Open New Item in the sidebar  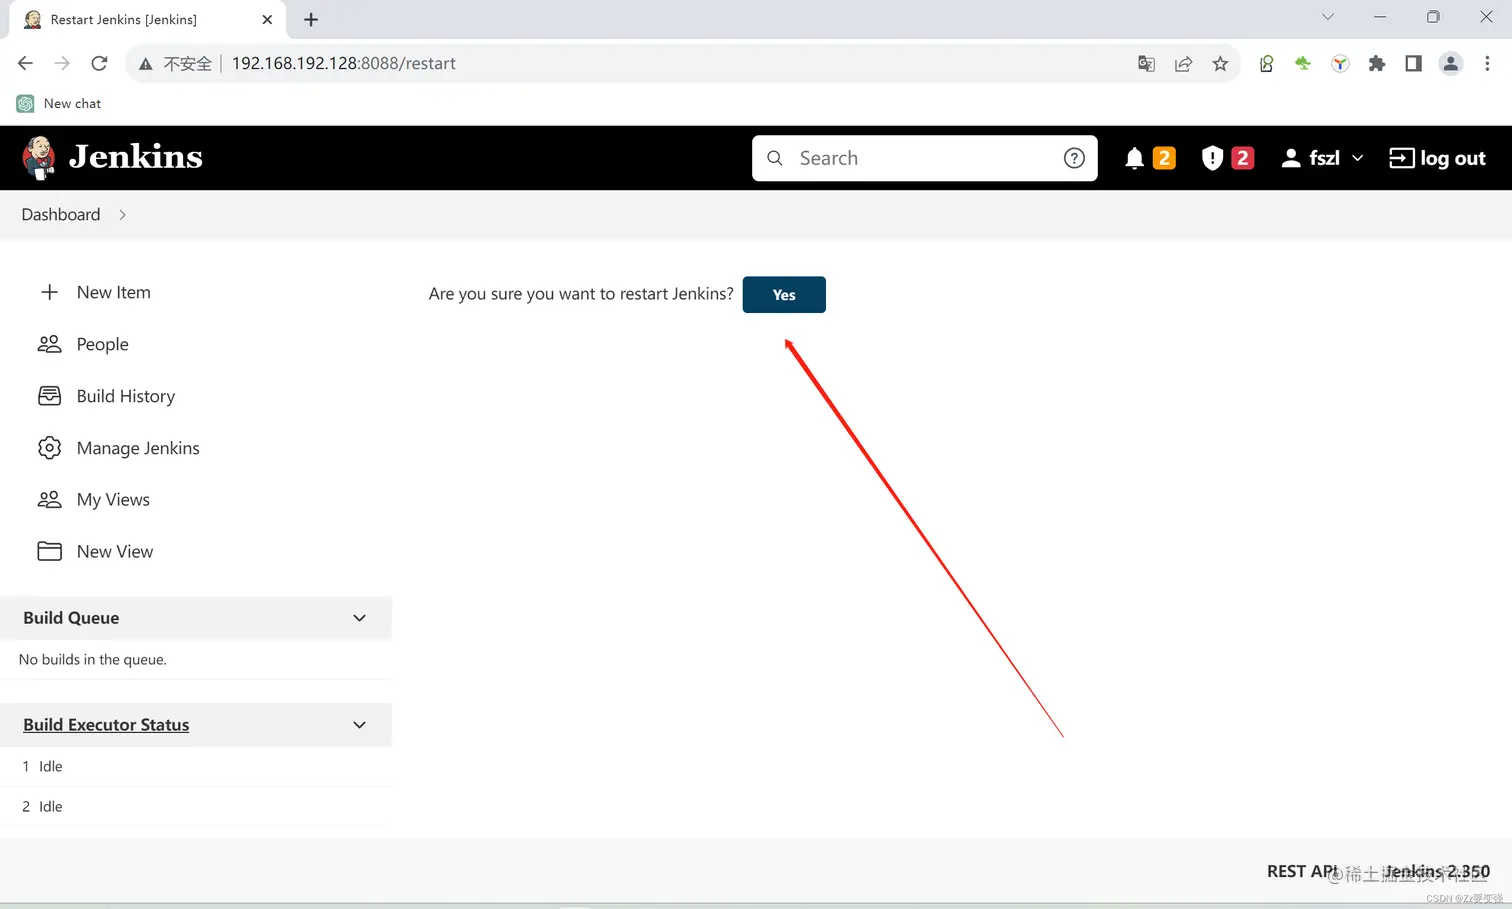pyautogui.click(x=113, y=292)
